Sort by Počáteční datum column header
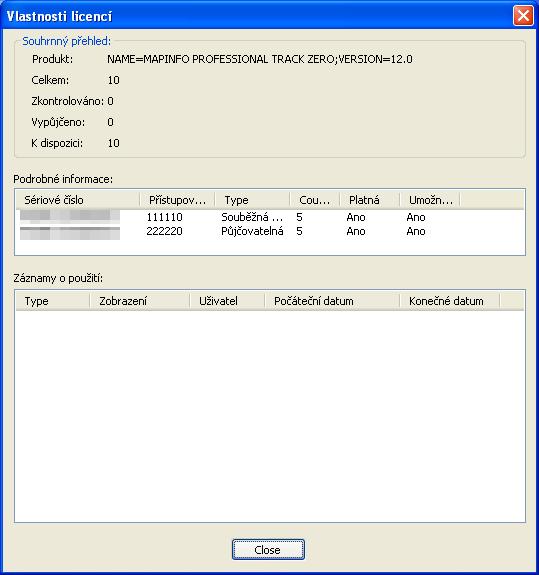The width and height of the screenshot is (539, 575). pyautogui.click(x=332, y=301)
